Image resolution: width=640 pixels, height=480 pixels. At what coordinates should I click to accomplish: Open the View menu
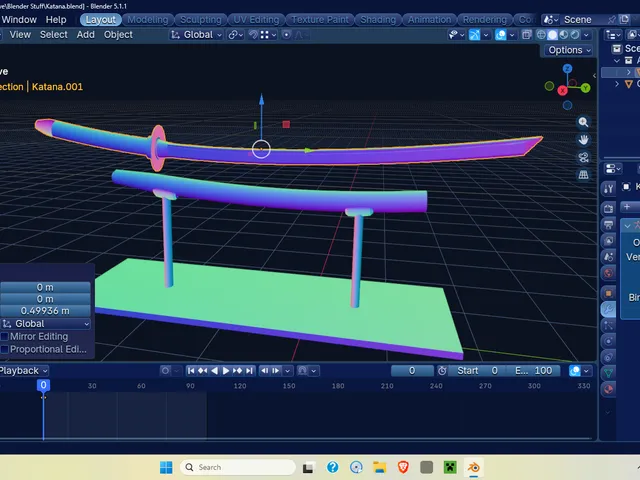[20, 35]
